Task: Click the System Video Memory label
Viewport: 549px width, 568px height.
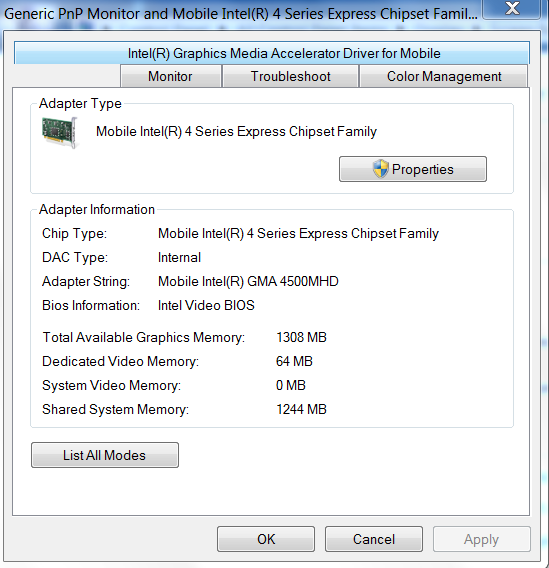Action: pos(112,385)
